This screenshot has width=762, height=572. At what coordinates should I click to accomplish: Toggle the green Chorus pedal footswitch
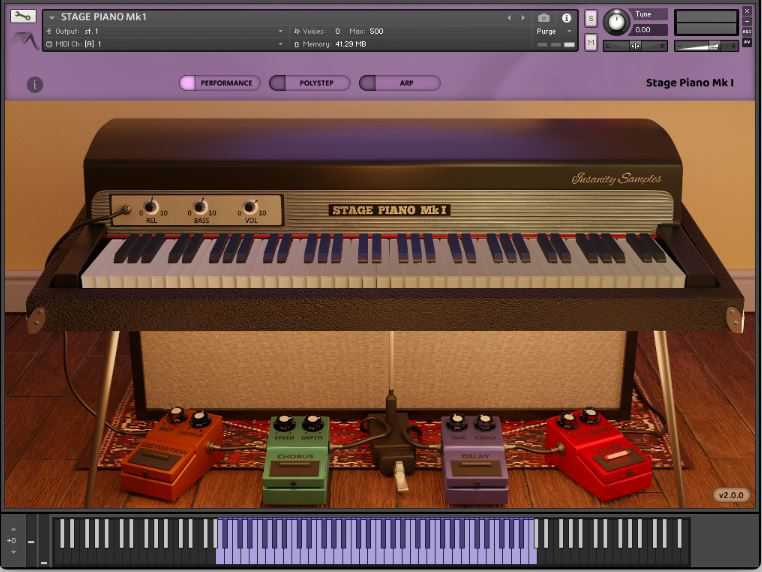pos(294,469)
